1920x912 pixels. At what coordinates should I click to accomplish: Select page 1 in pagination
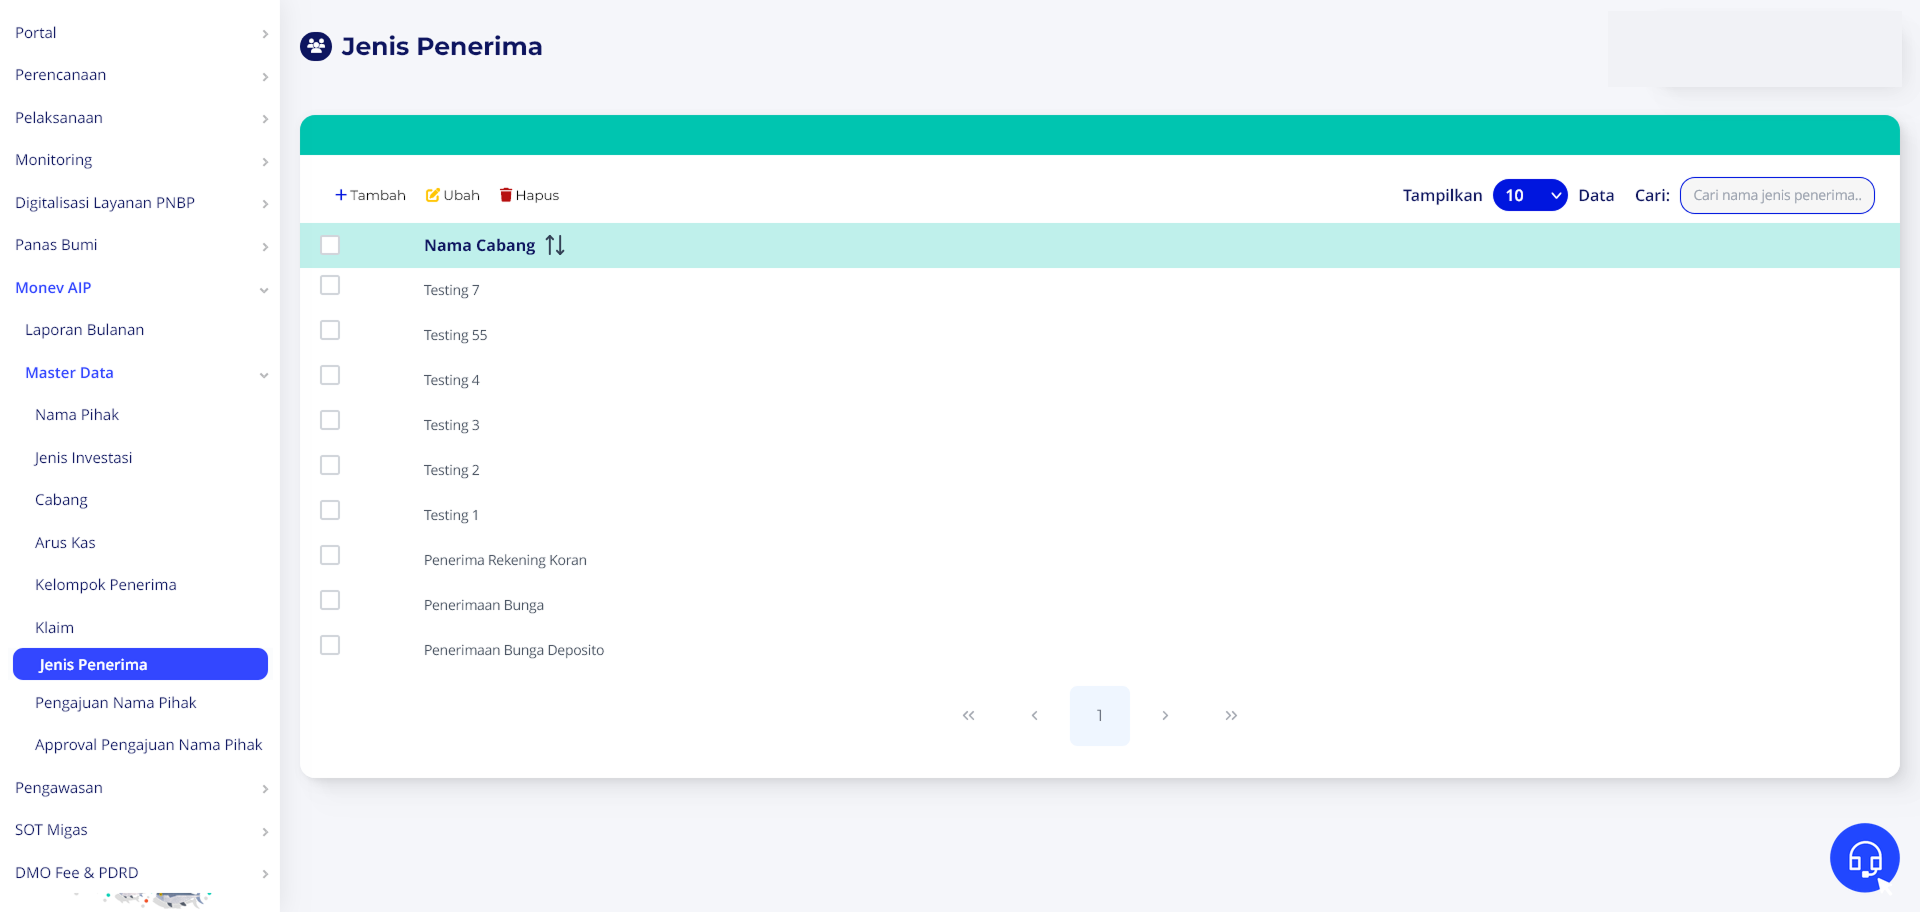(1099, 715)
